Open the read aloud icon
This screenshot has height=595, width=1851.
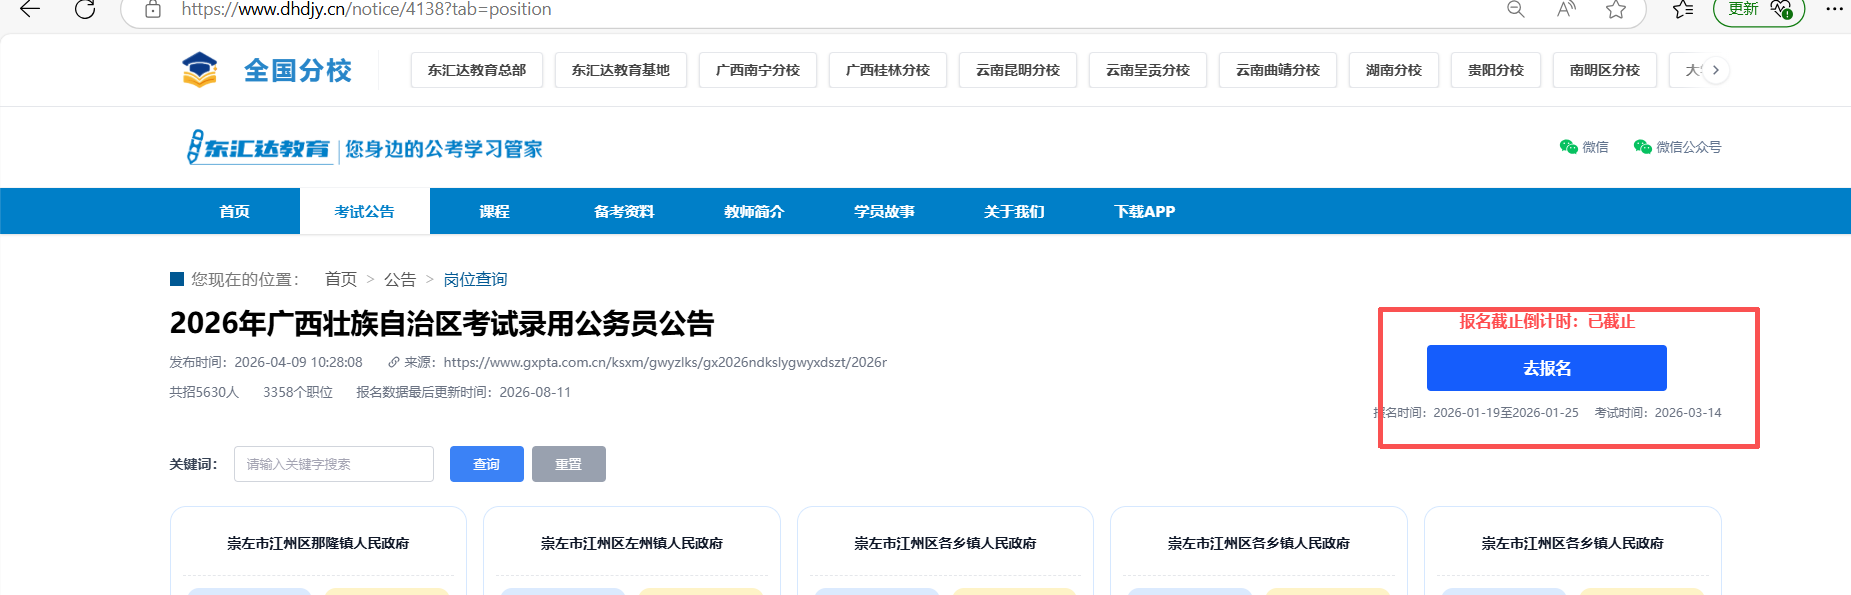(1566, 9)
